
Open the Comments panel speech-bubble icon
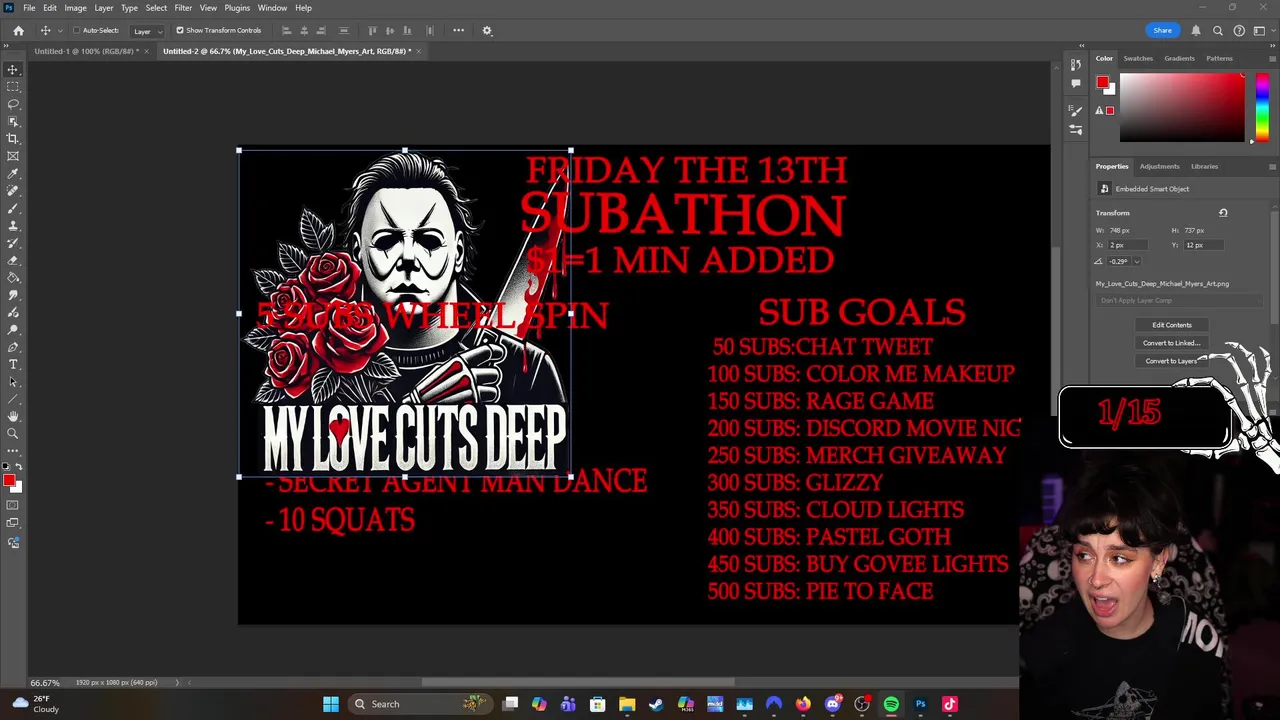[1076, 83]
